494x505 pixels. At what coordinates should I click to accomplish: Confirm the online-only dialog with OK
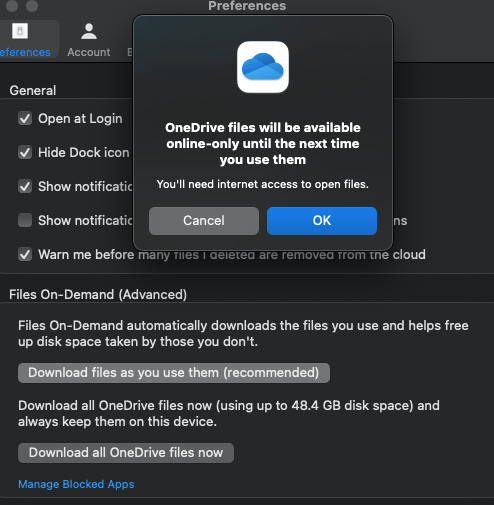click(x=322, y=221)
